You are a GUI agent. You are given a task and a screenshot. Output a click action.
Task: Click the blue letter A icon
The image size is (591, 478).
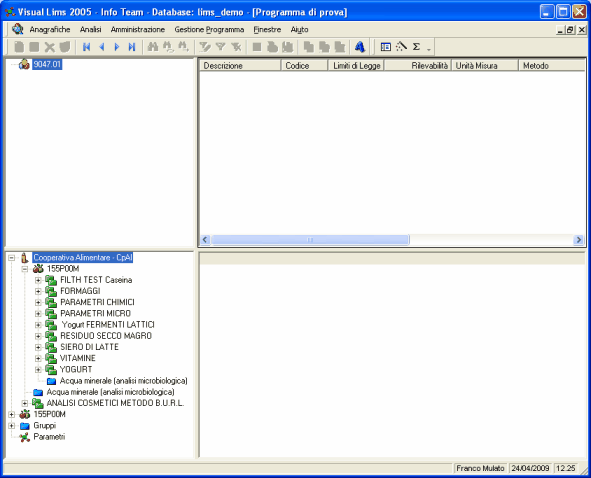point(360,47)
